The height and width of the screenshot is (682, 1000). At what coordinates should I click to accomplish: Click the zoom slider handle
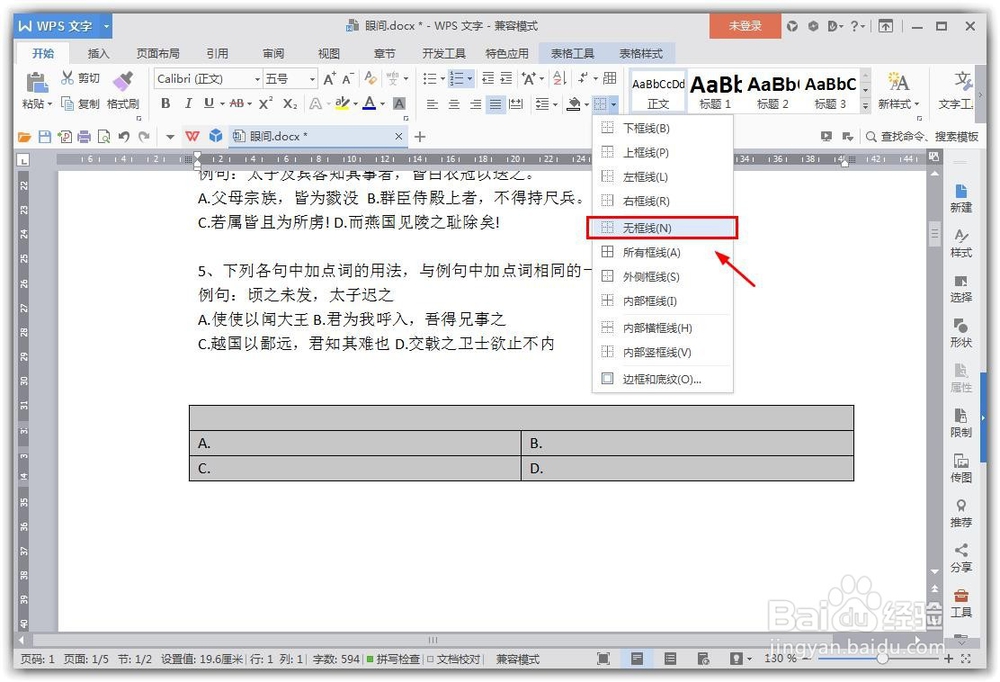click(x=882, y=658)
